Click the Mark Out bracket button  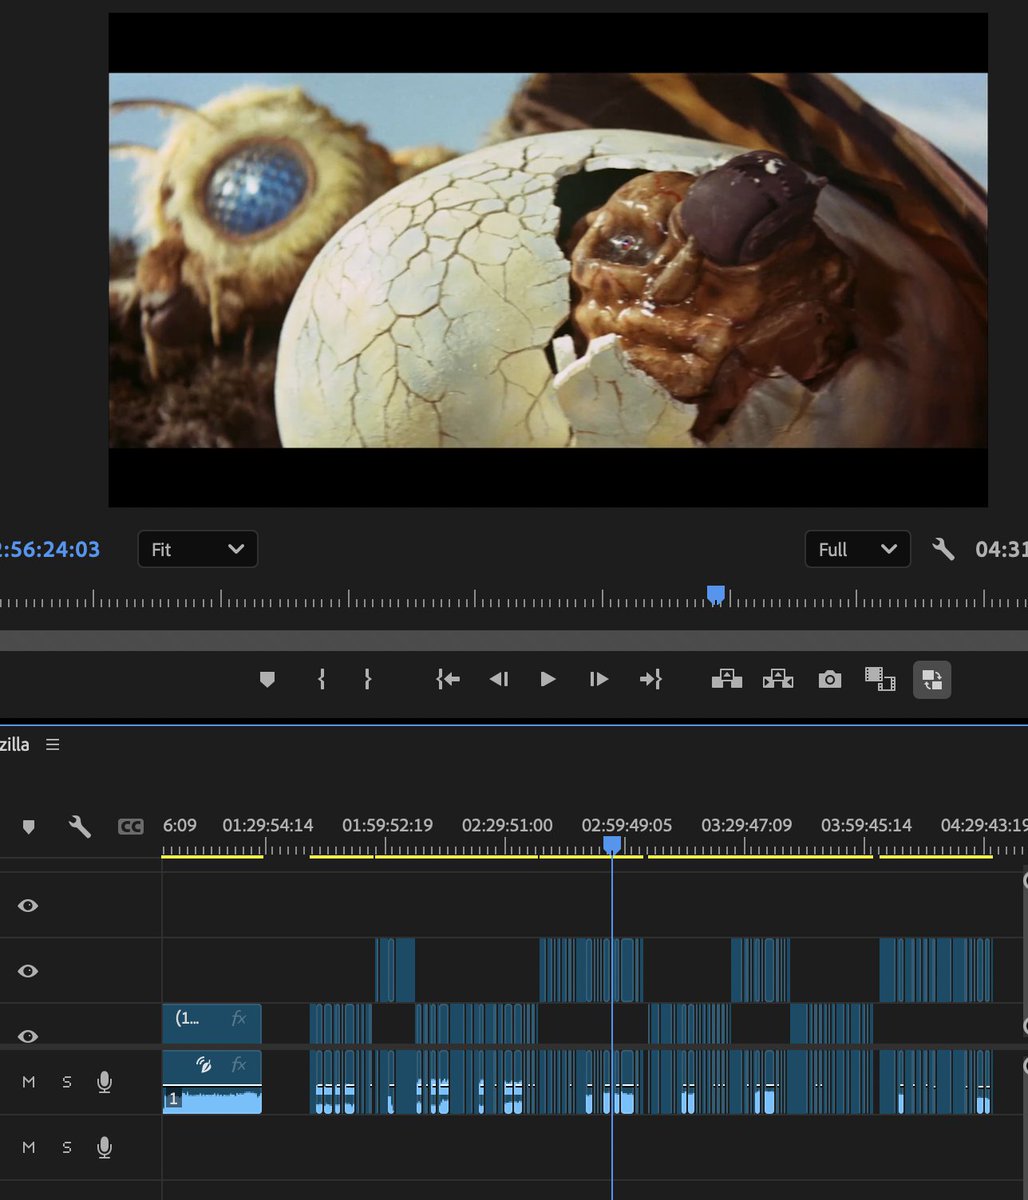367,679
